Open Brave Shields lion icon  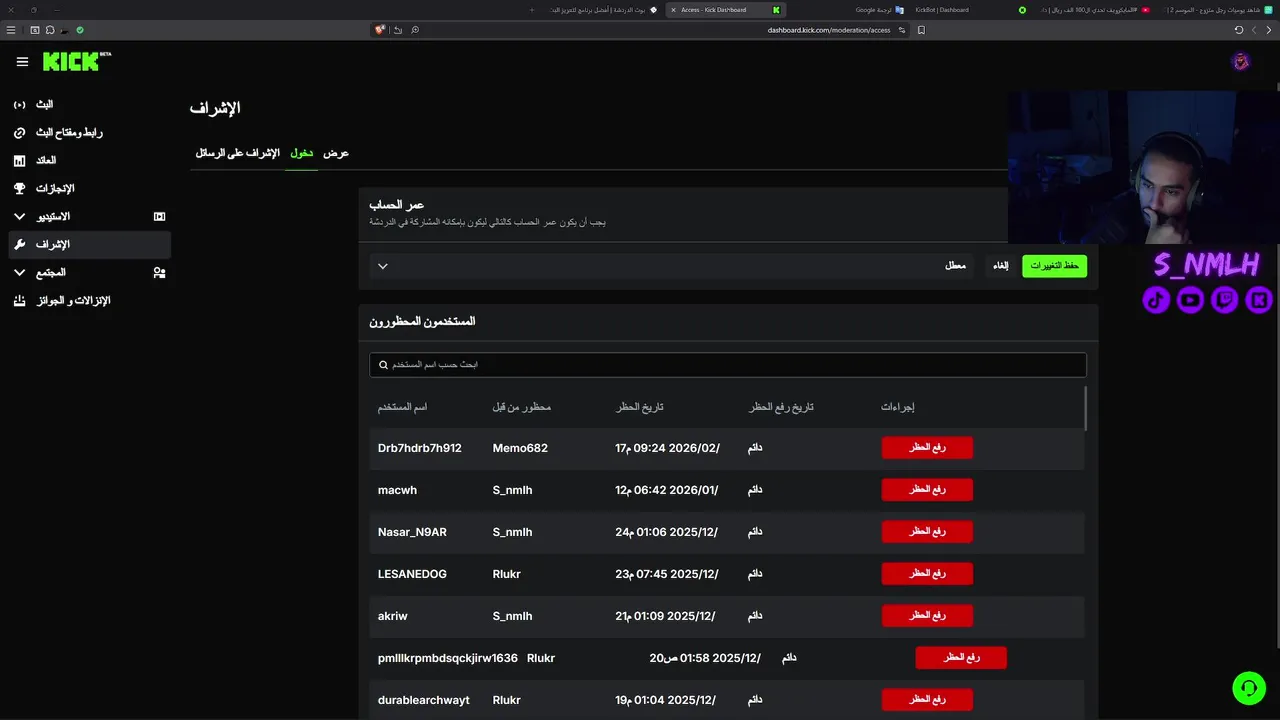(x=380, y=30)
